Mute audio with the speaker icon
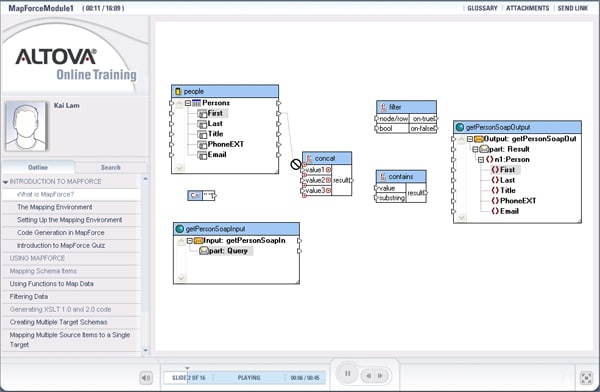The width and height of the screenshot is (600, 392). (x=146, y=378)
